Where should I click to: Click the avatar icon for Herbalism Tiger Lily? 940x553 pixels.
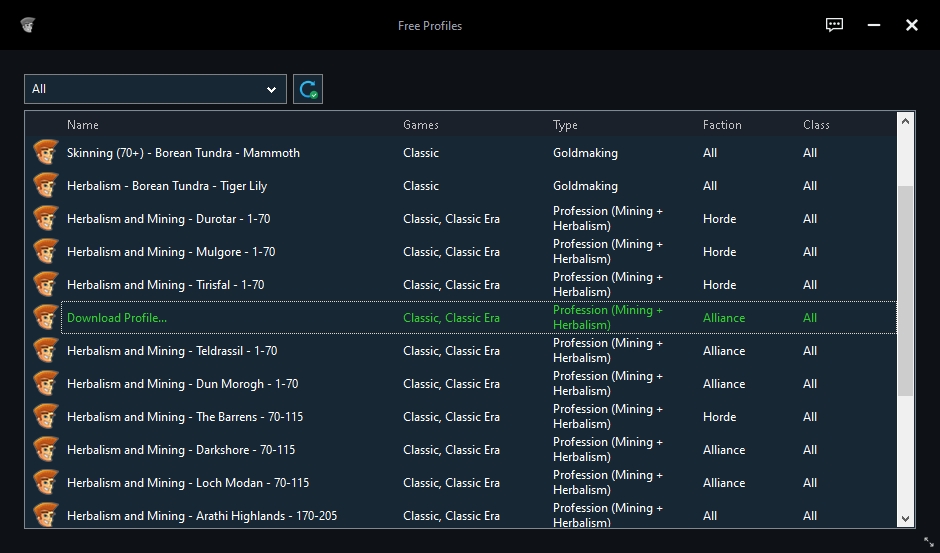(45, 186)
